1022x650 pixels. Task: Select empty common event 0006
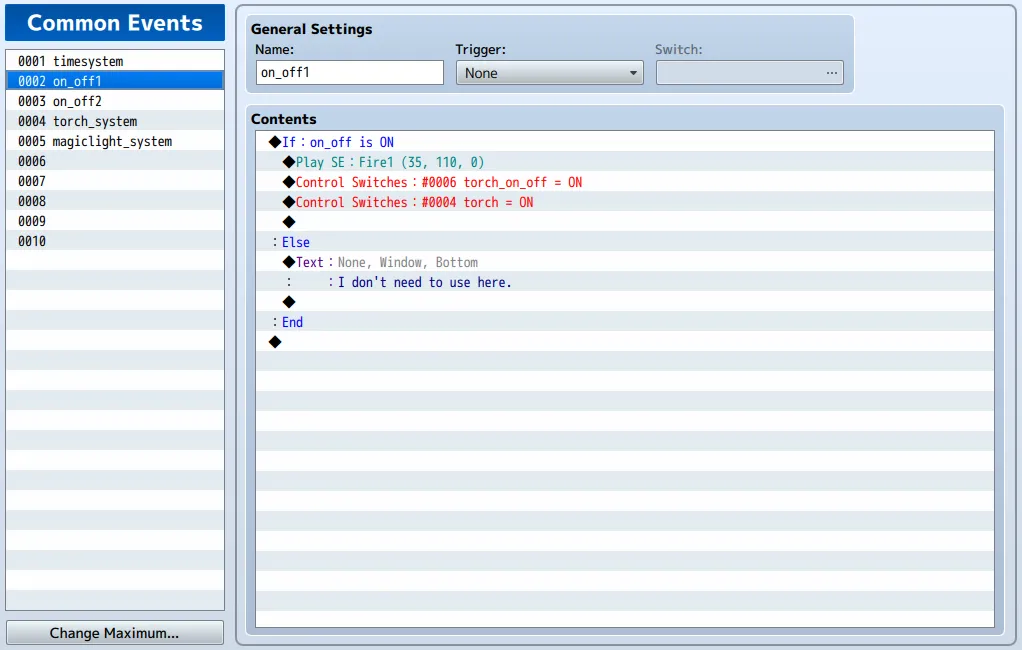[x=115, y=161]
